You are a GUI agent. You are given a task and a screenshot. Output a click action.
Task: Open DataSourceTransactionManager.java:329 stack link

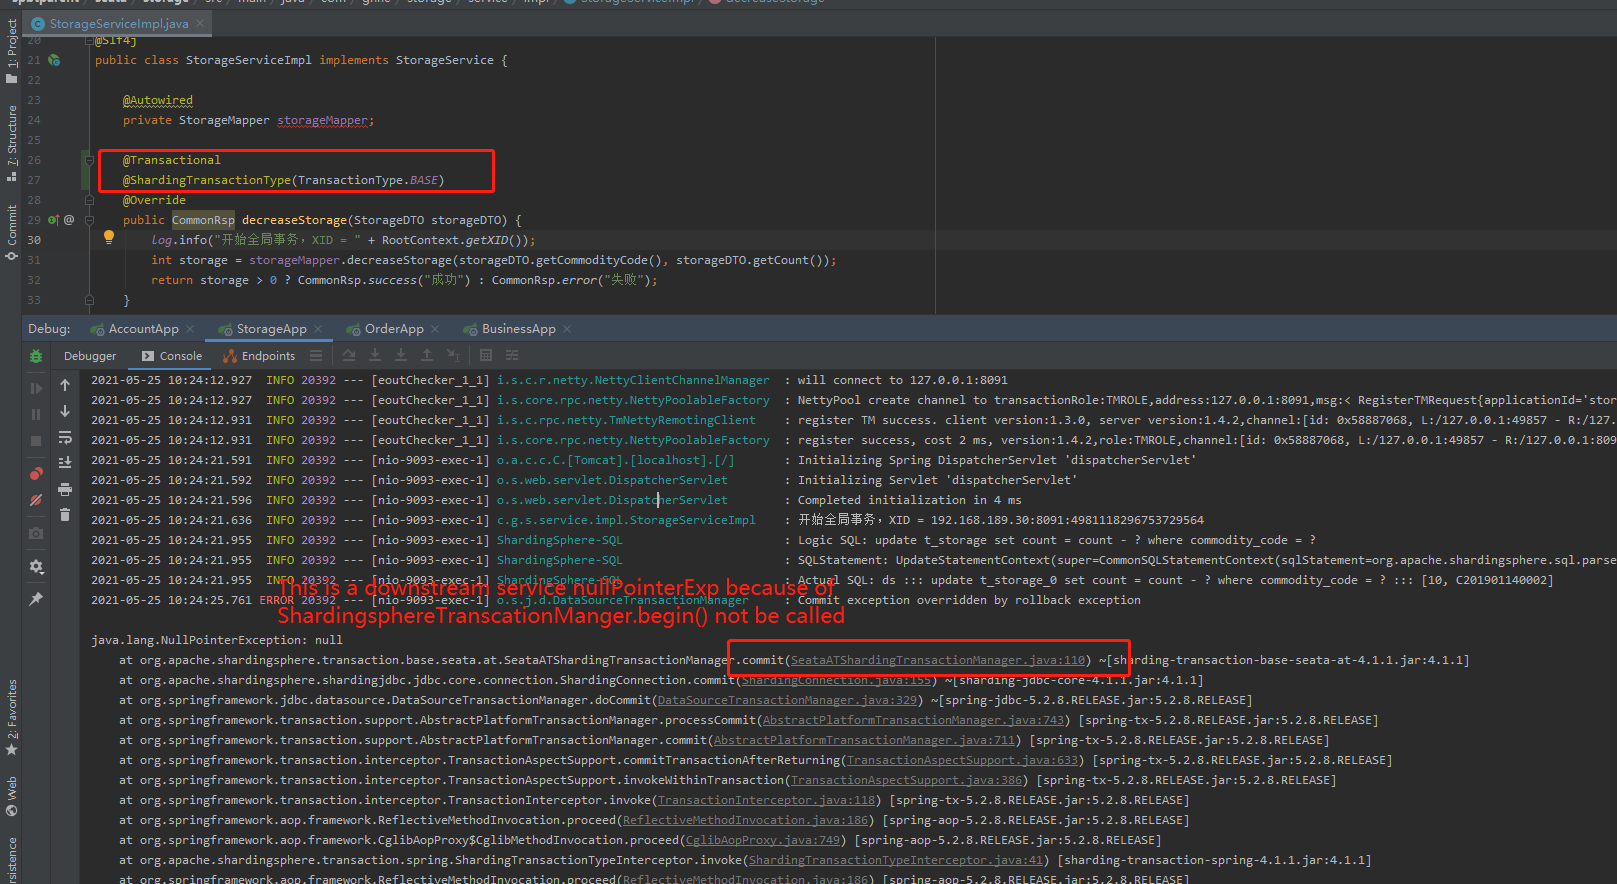click(787, 700)
